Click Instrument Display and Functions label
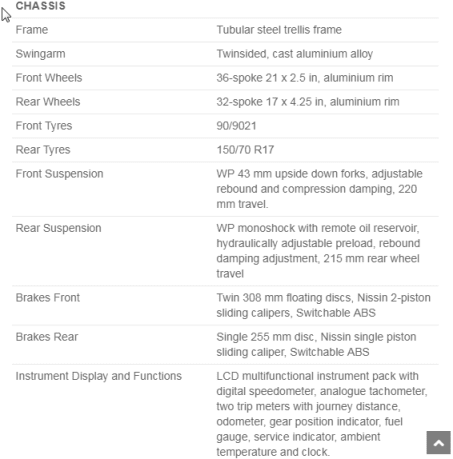 (x=99, y=376)
